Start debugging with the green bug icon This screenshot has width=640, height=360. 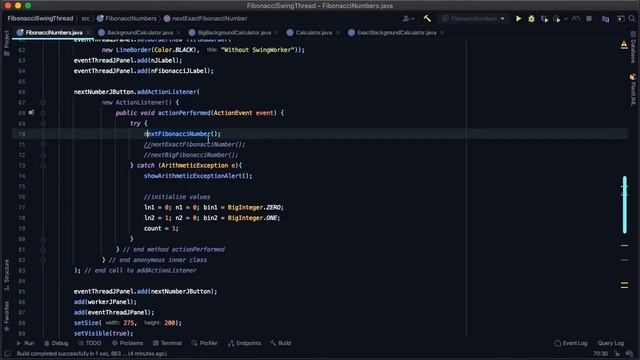click(531, 18)
